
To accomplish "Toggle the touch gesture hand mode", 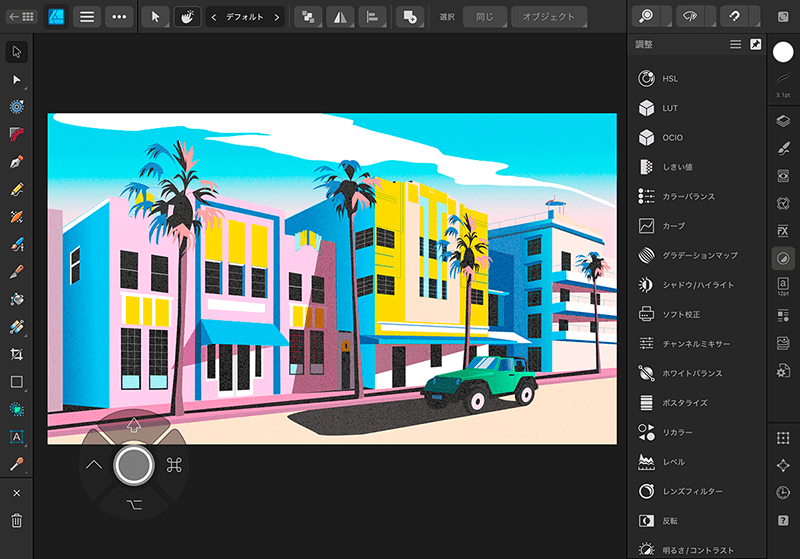I will (186, 16).
